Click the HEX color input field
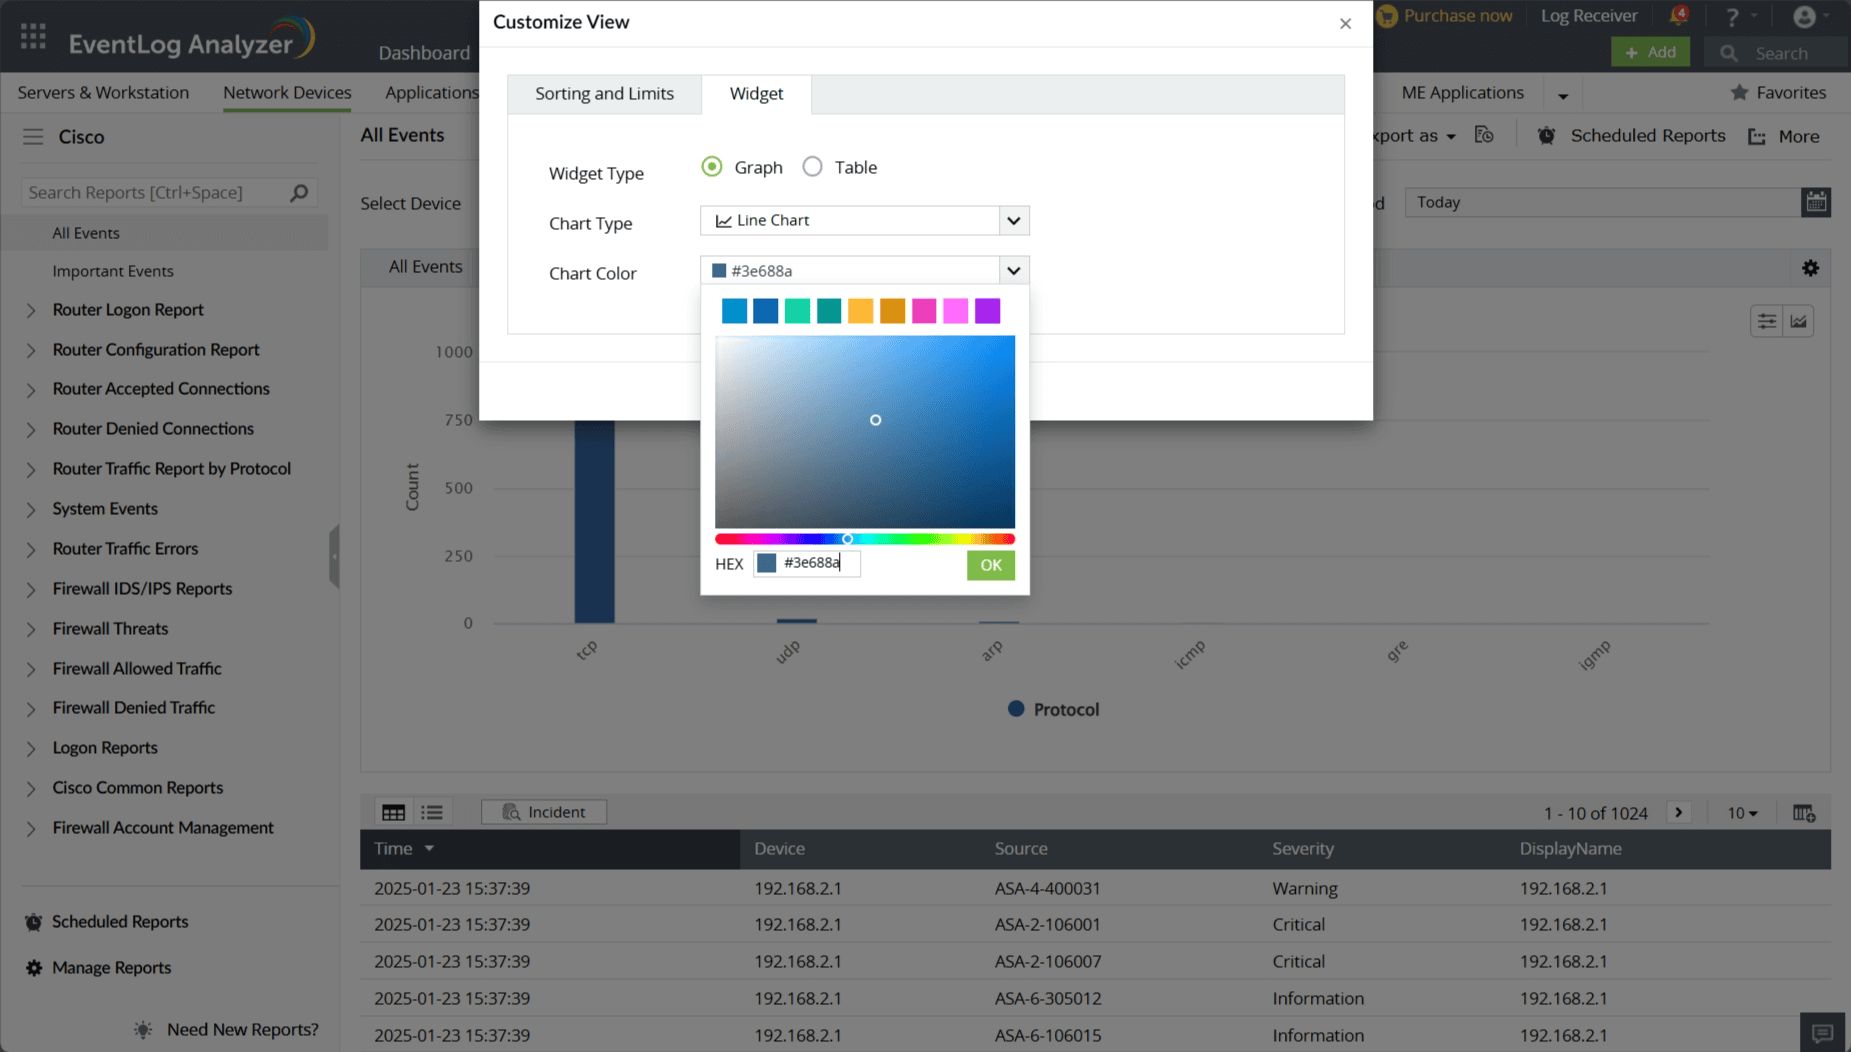Screen dimensions: 1851x1052 pyautogui.click(x=807, y=564)
